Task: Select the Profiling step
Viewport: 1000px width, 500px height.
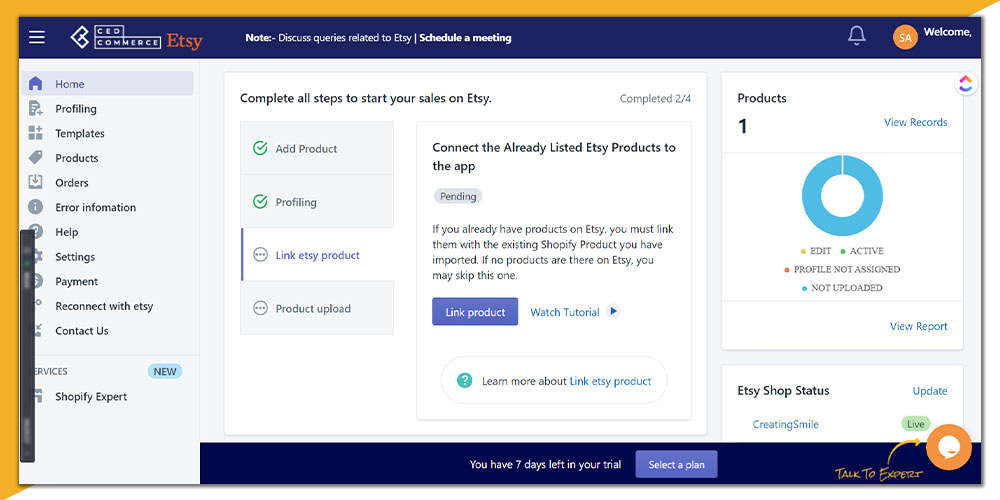Action: click(317, 202)
